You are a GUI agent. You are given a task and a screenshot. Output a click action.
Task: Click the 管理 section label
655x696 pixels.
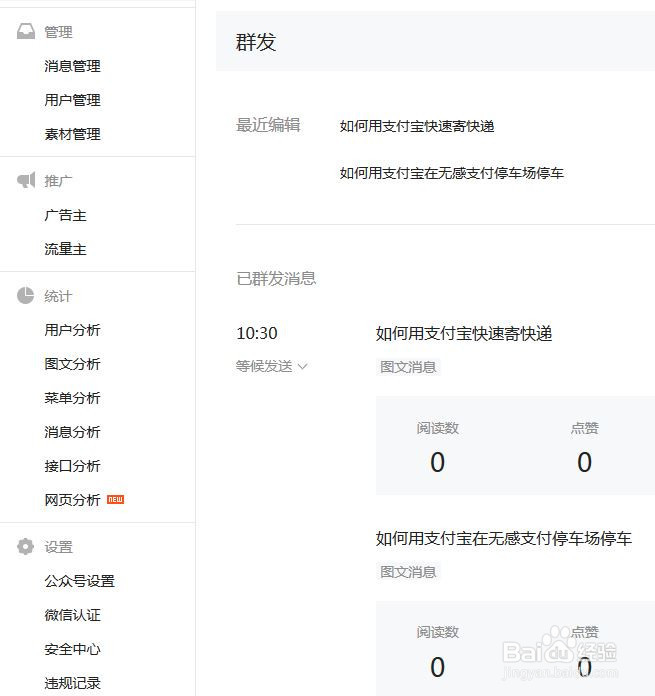click(x=58, y=32)
